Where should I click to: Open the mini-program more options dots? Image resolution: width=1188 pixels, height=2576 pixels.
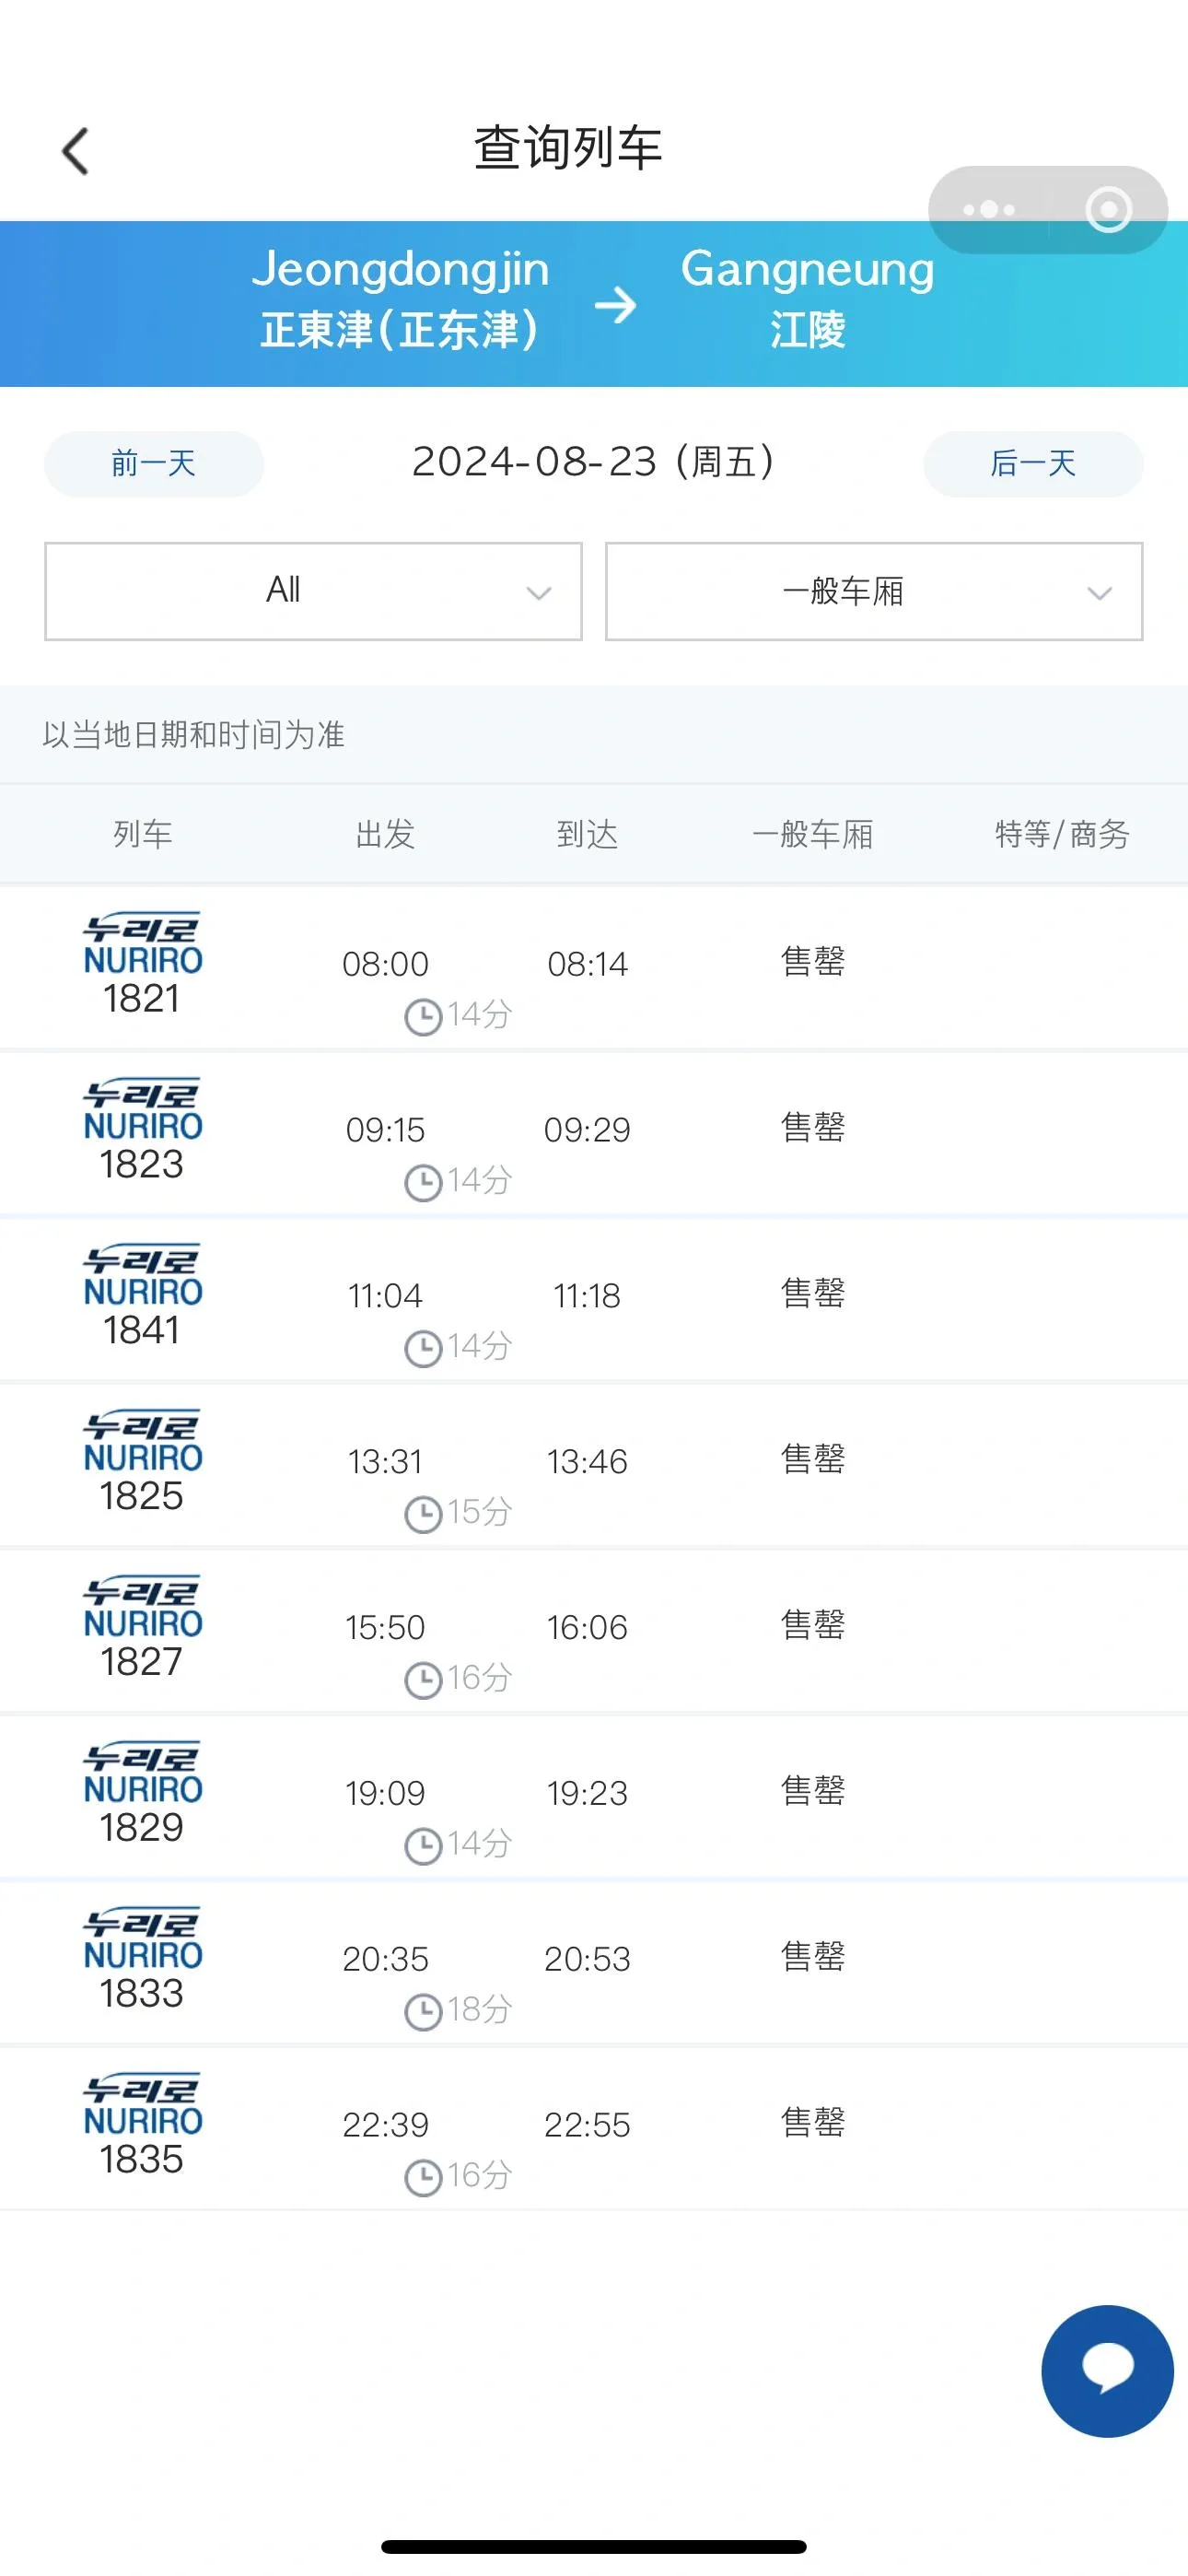point(988,210)
